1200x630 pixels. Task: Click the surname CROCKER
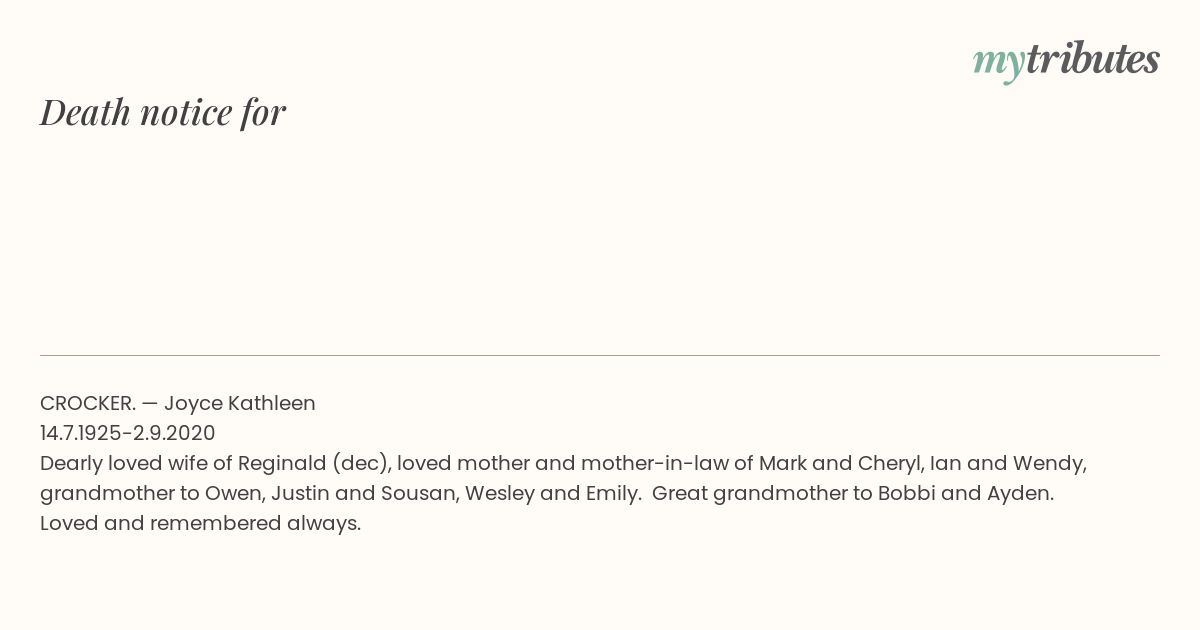point(88,403)
